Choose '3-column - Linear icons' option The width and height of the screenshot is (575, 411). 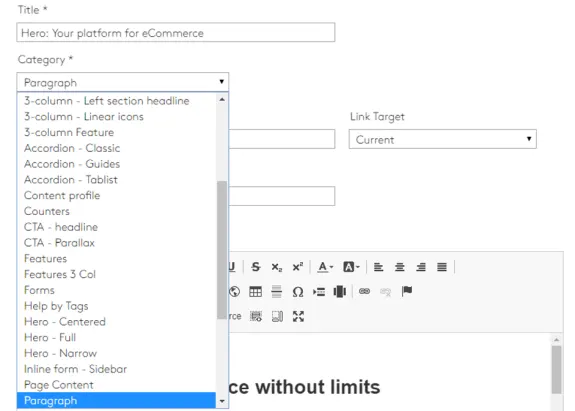coord(117,117)
